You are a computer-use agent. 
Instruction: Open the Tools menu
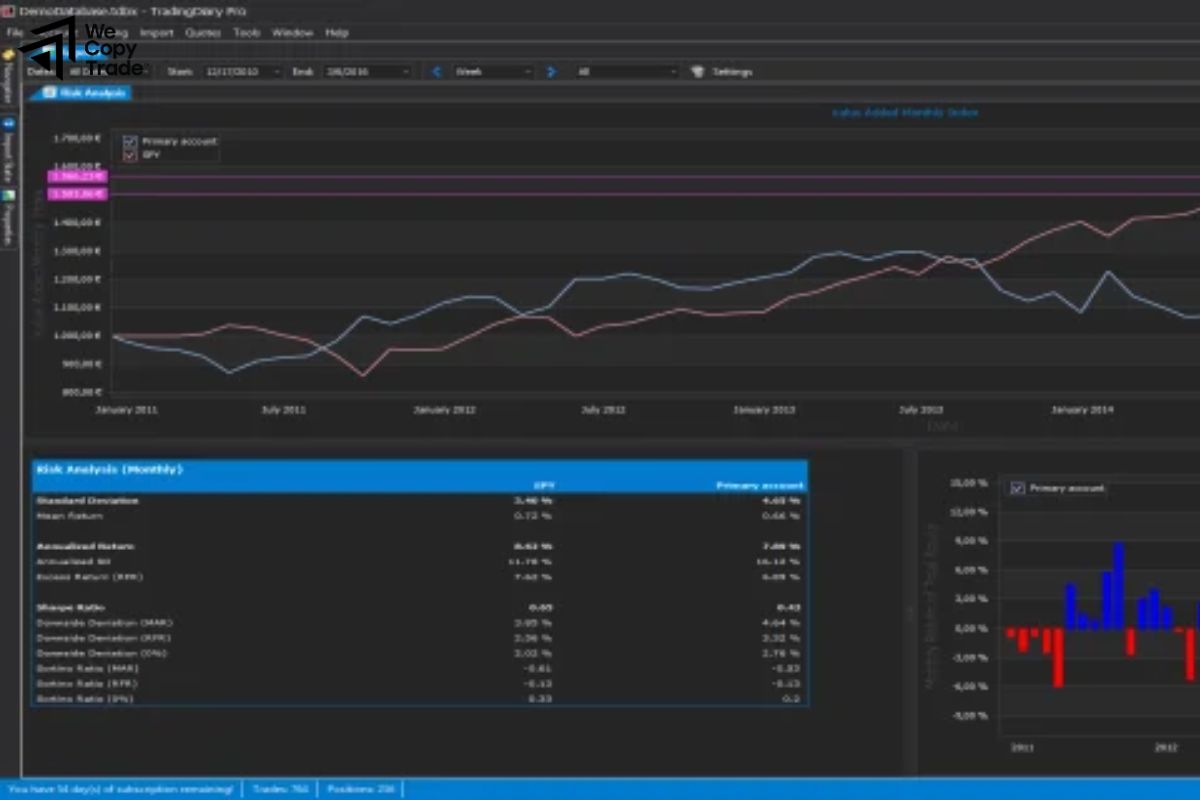click(x=245, y=32)
